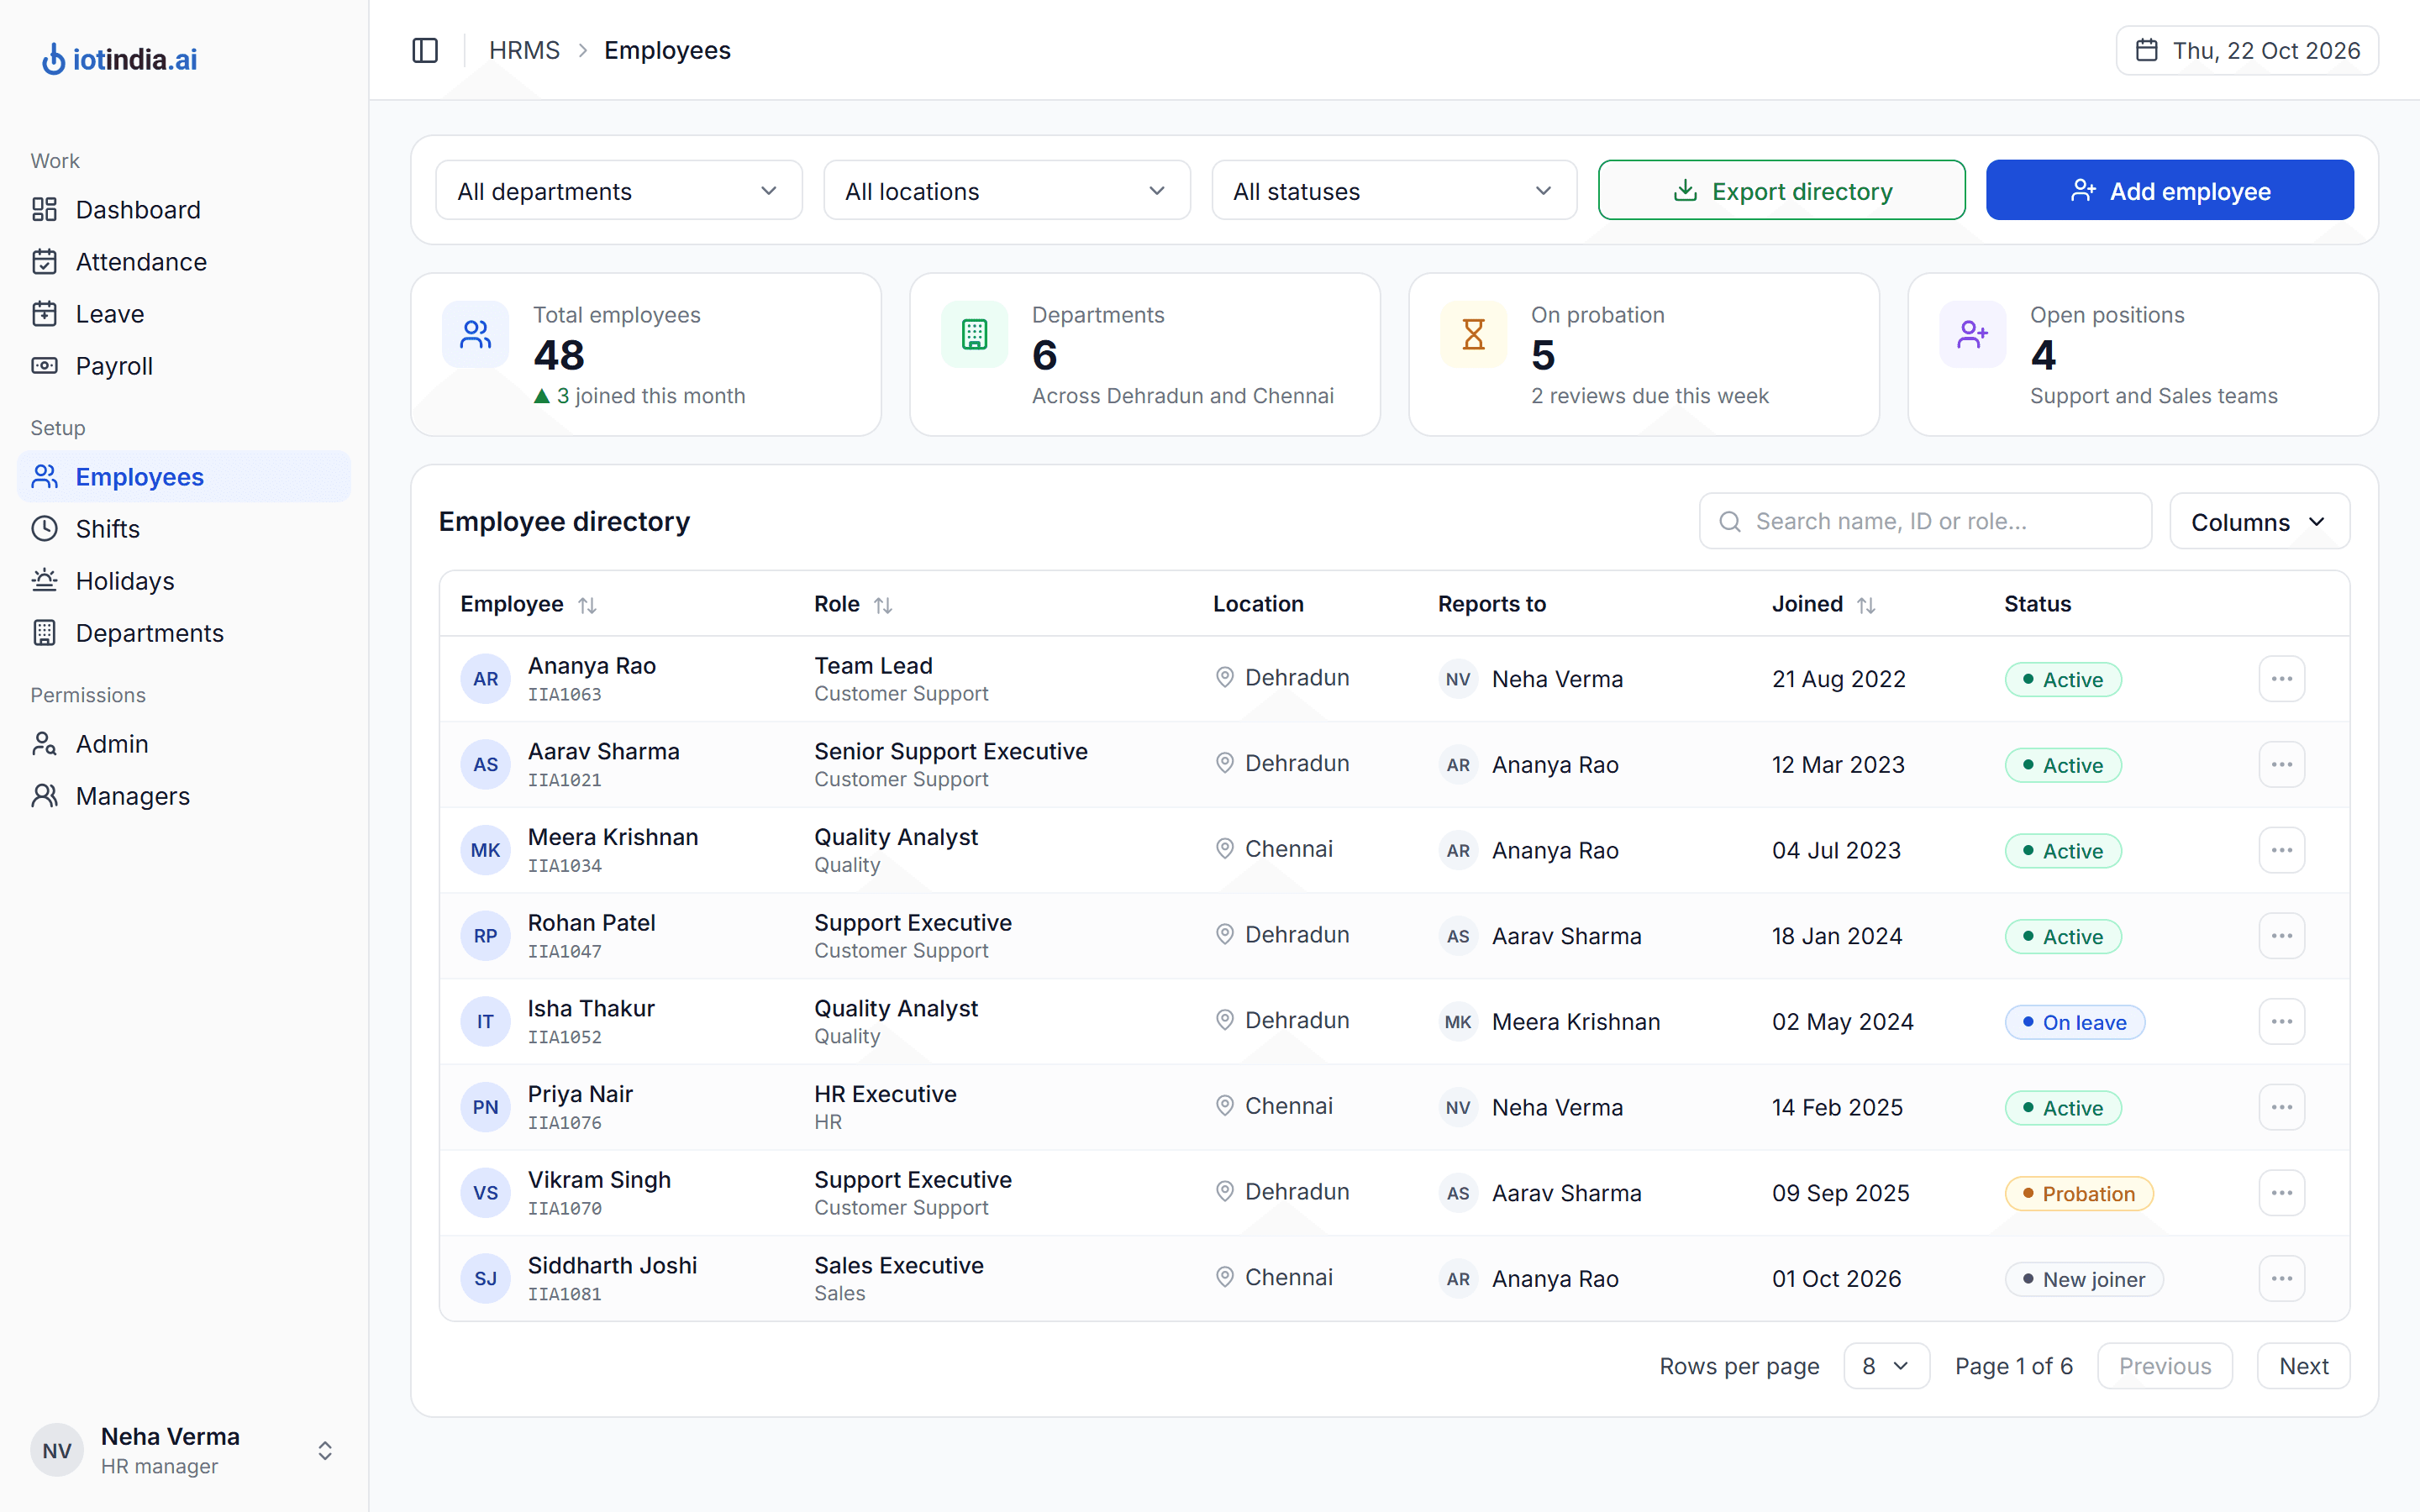Open the All locations dropdown
This screenshot has height=1512, width=2420.
1006,190
